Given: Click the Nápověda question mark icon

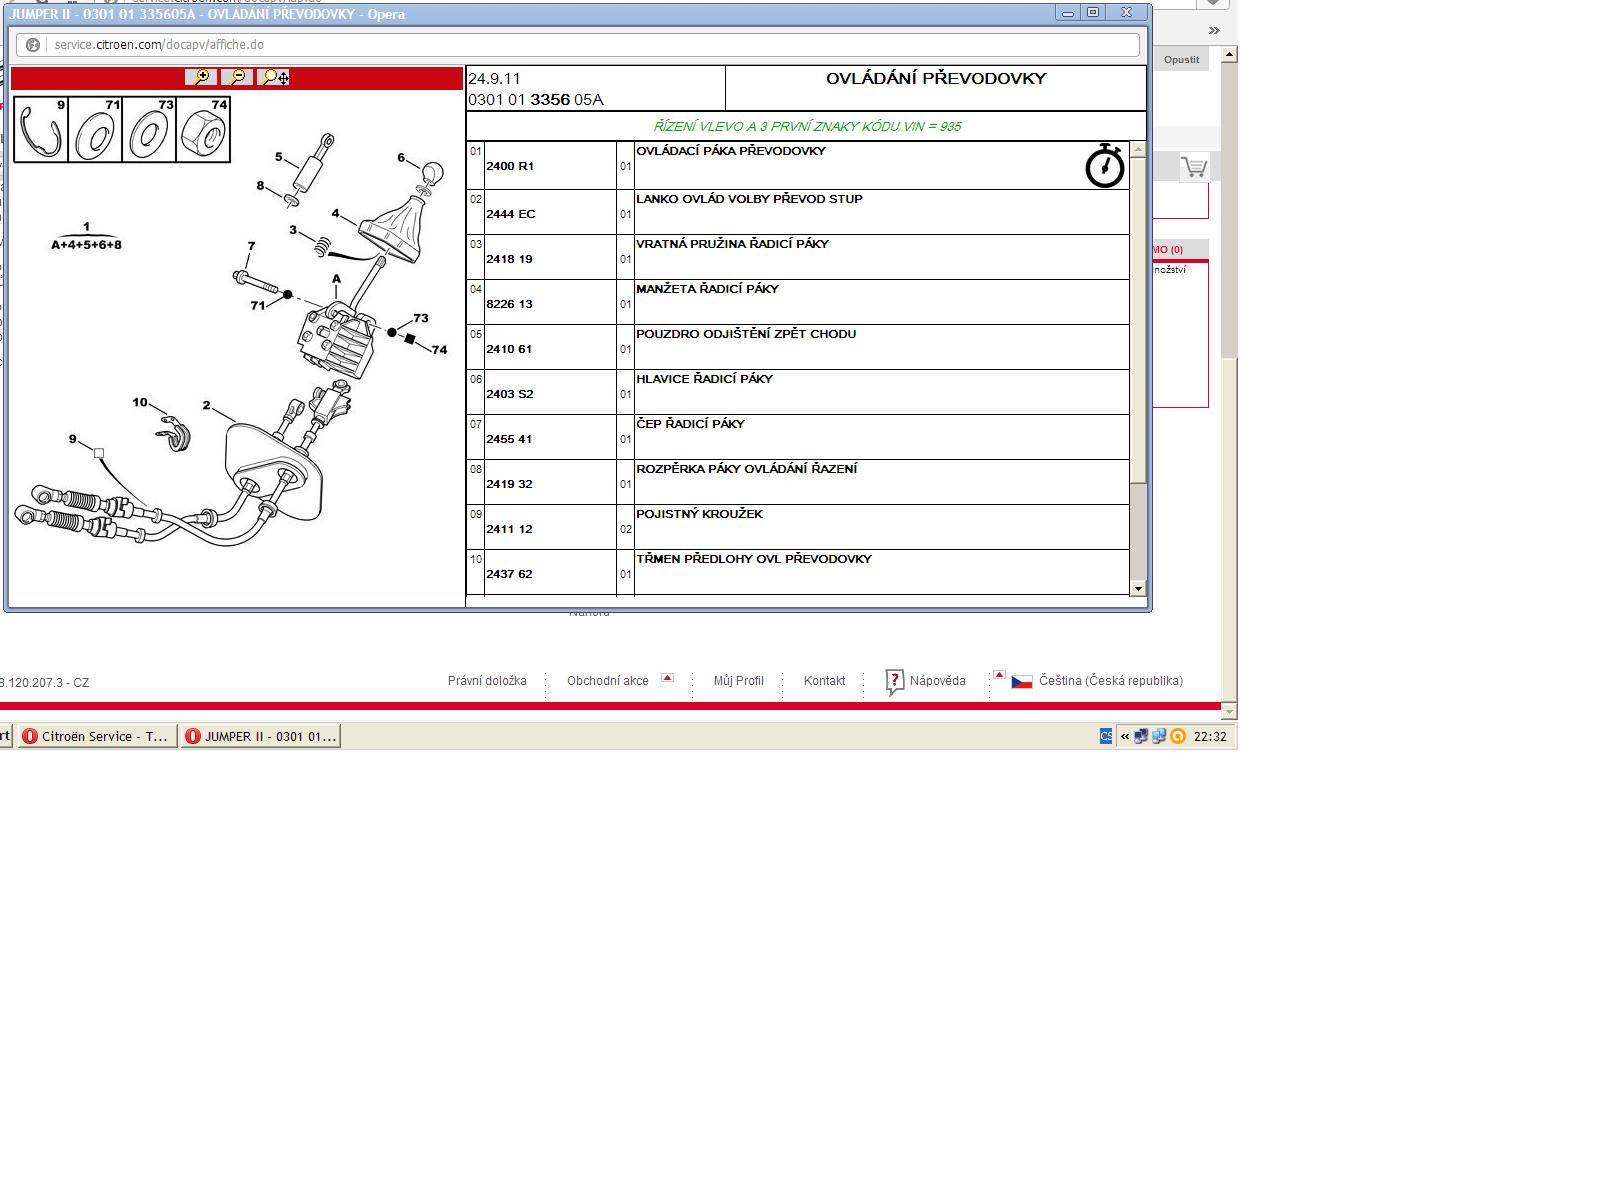Looking at the screenshot, I should tap(895, 682).
